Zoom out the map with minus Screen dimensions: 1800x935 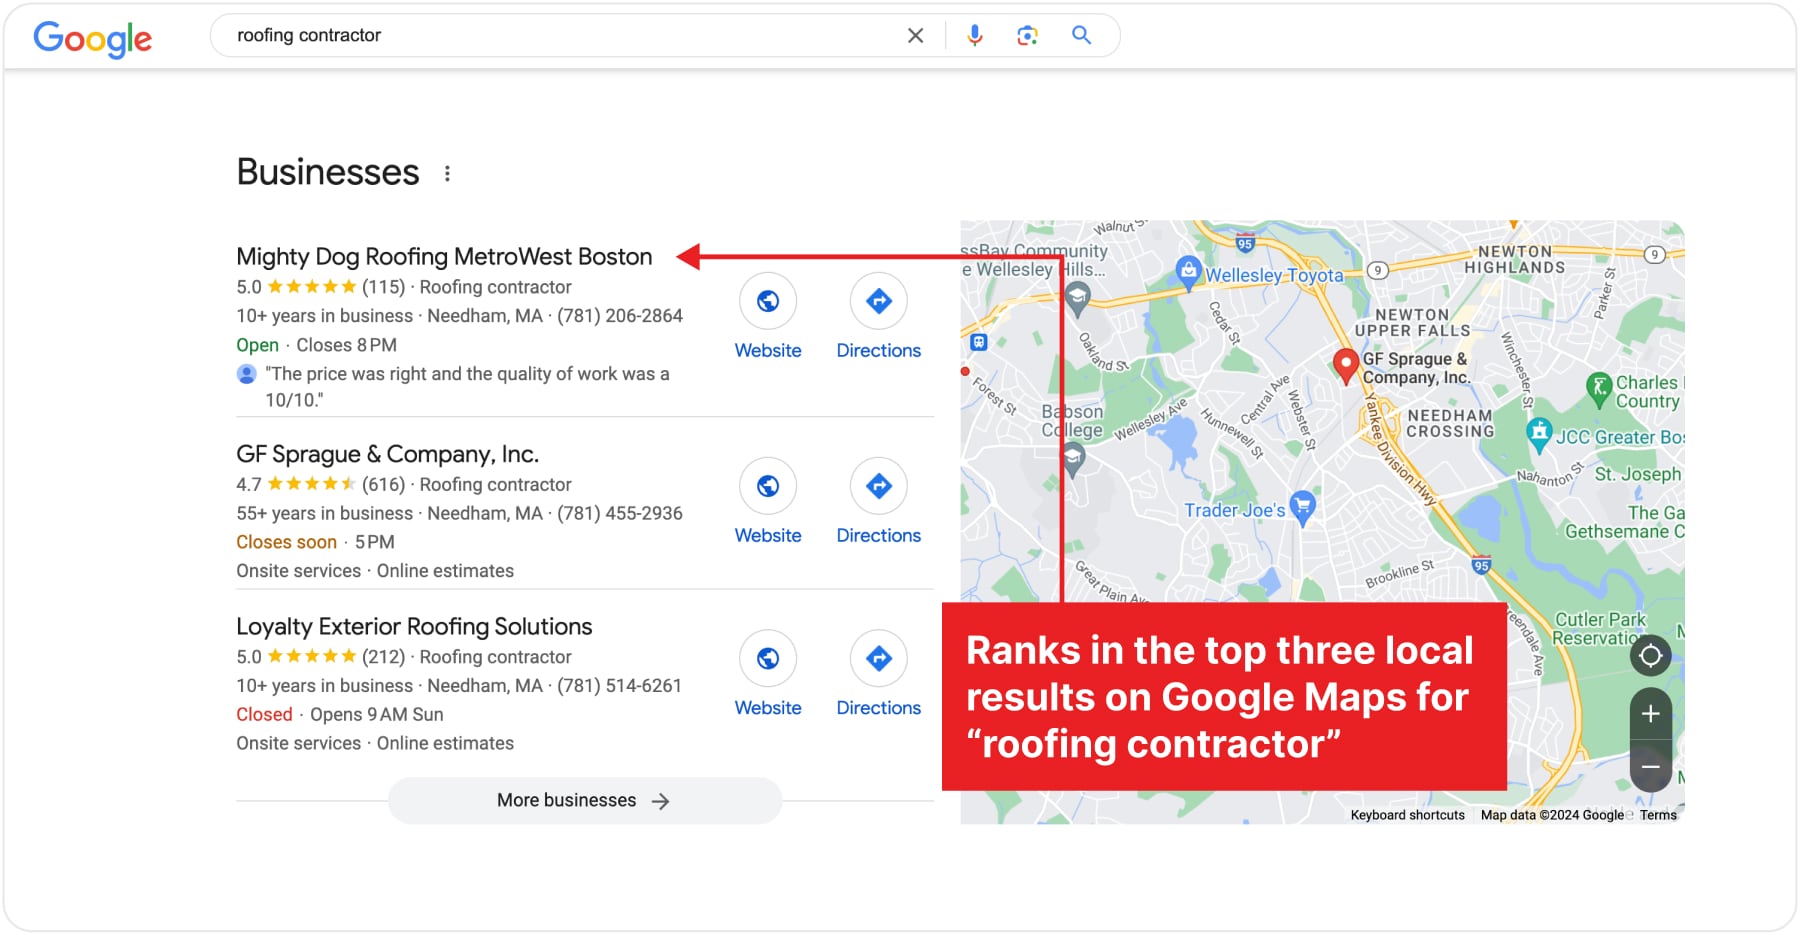point(1651,767)
